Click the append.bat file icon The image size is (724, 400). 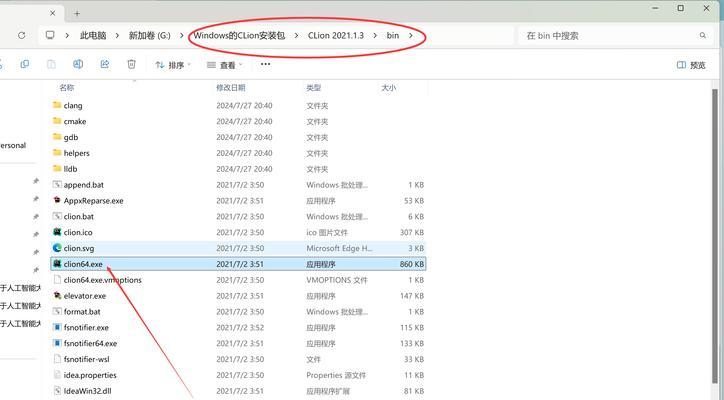tap(57, 184)
